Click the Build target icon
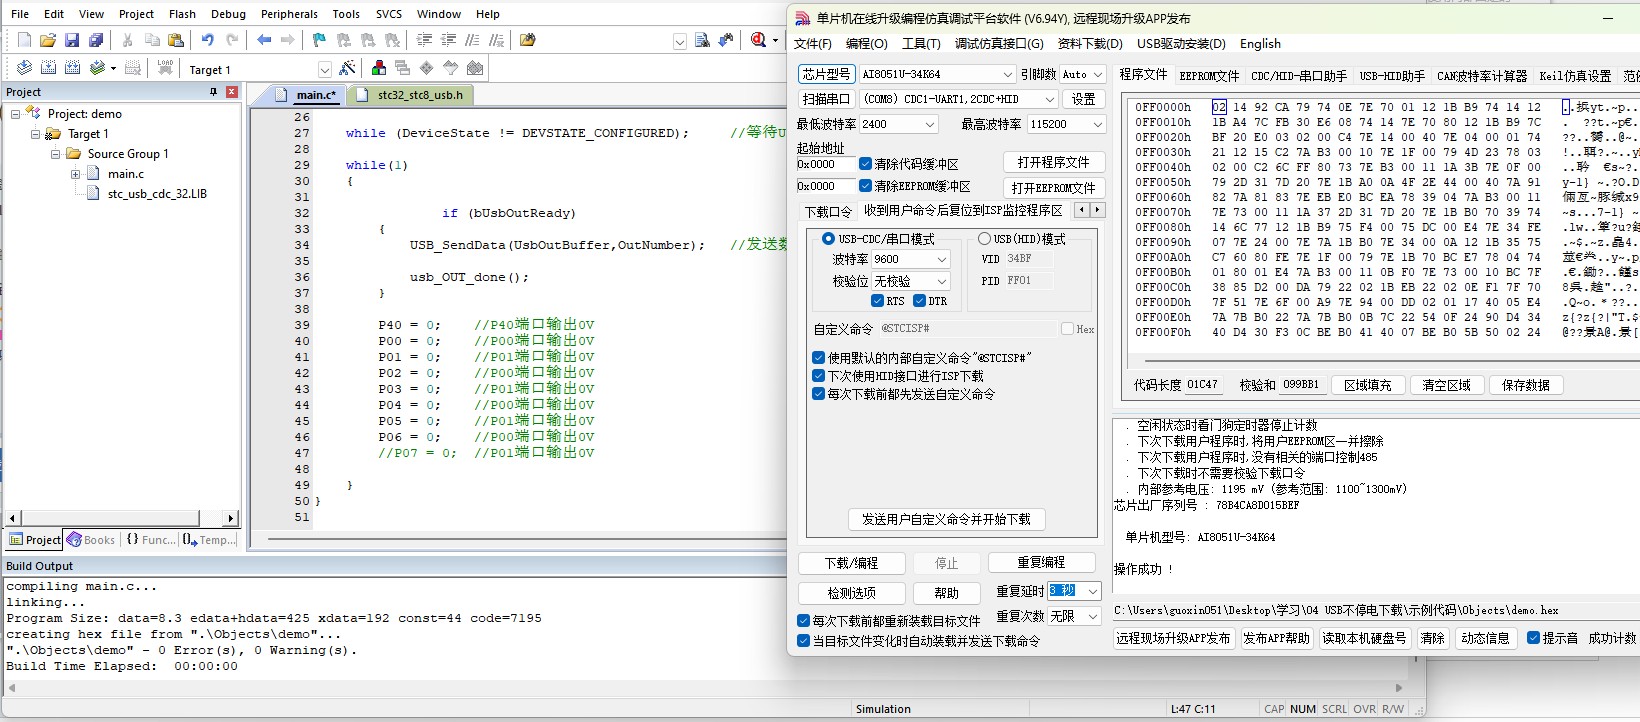 [48, 68]
